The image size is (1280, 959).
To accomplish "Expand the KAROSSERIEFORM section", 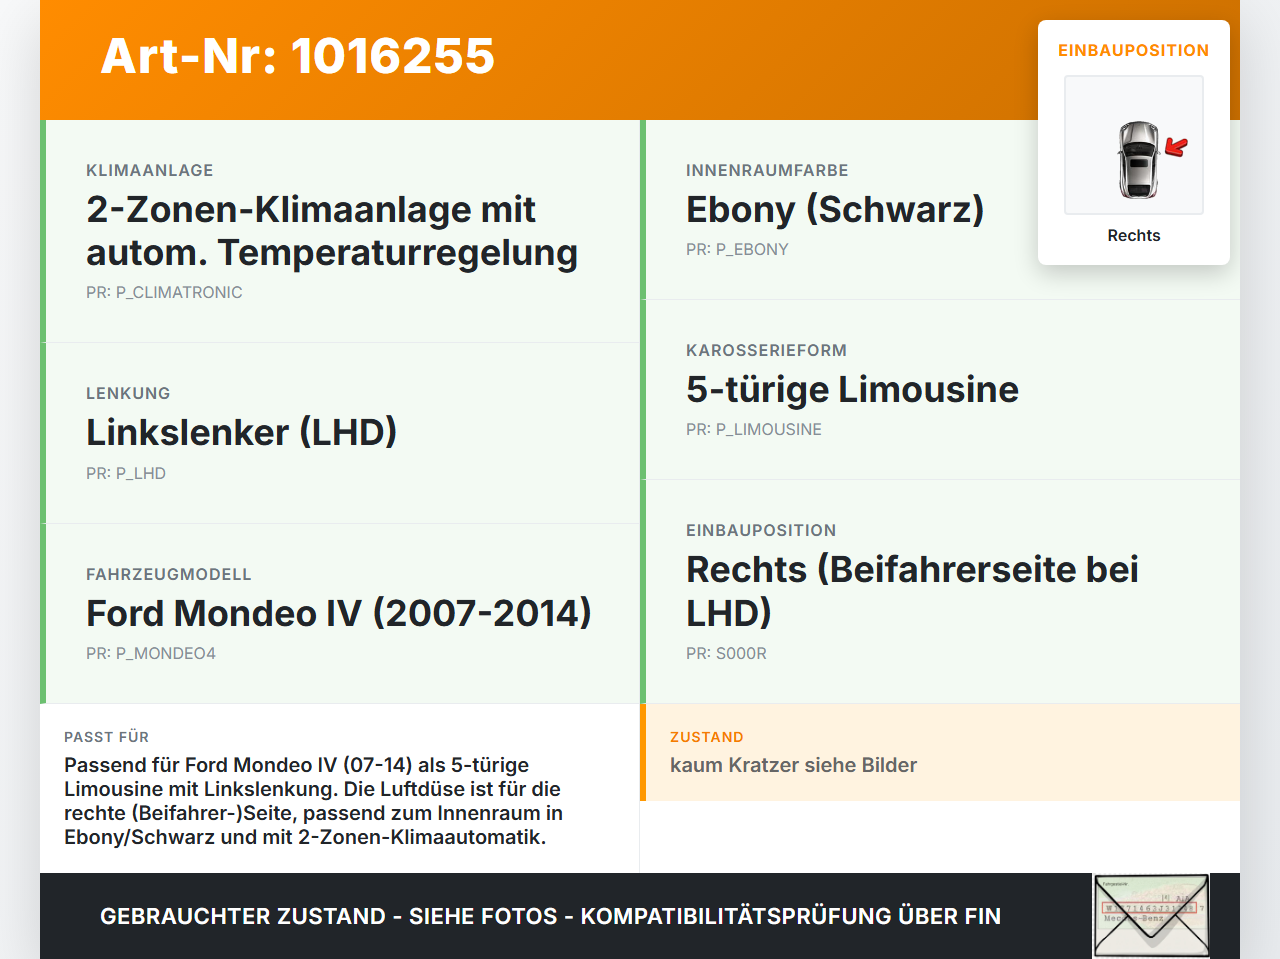I will [940, 389].
